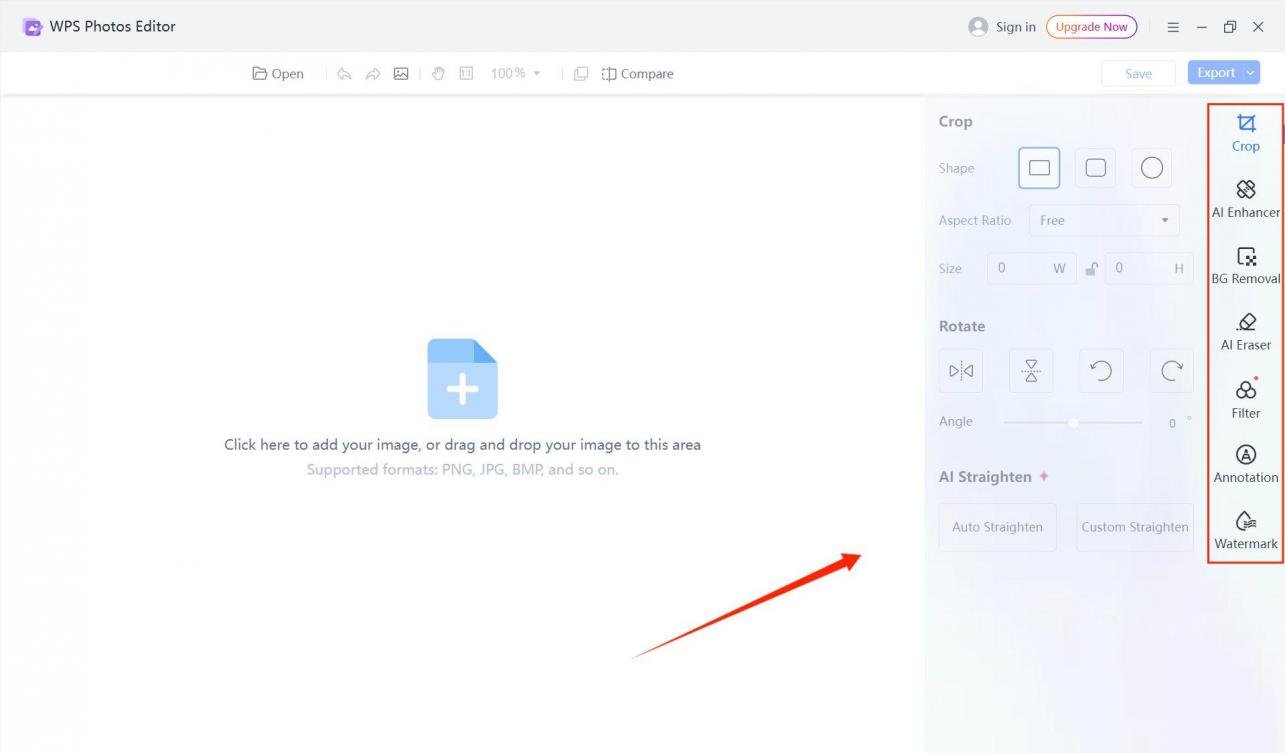1285x753 pixels.
Task: Click the "AI Straighten" heading
Action: point(985,477)
